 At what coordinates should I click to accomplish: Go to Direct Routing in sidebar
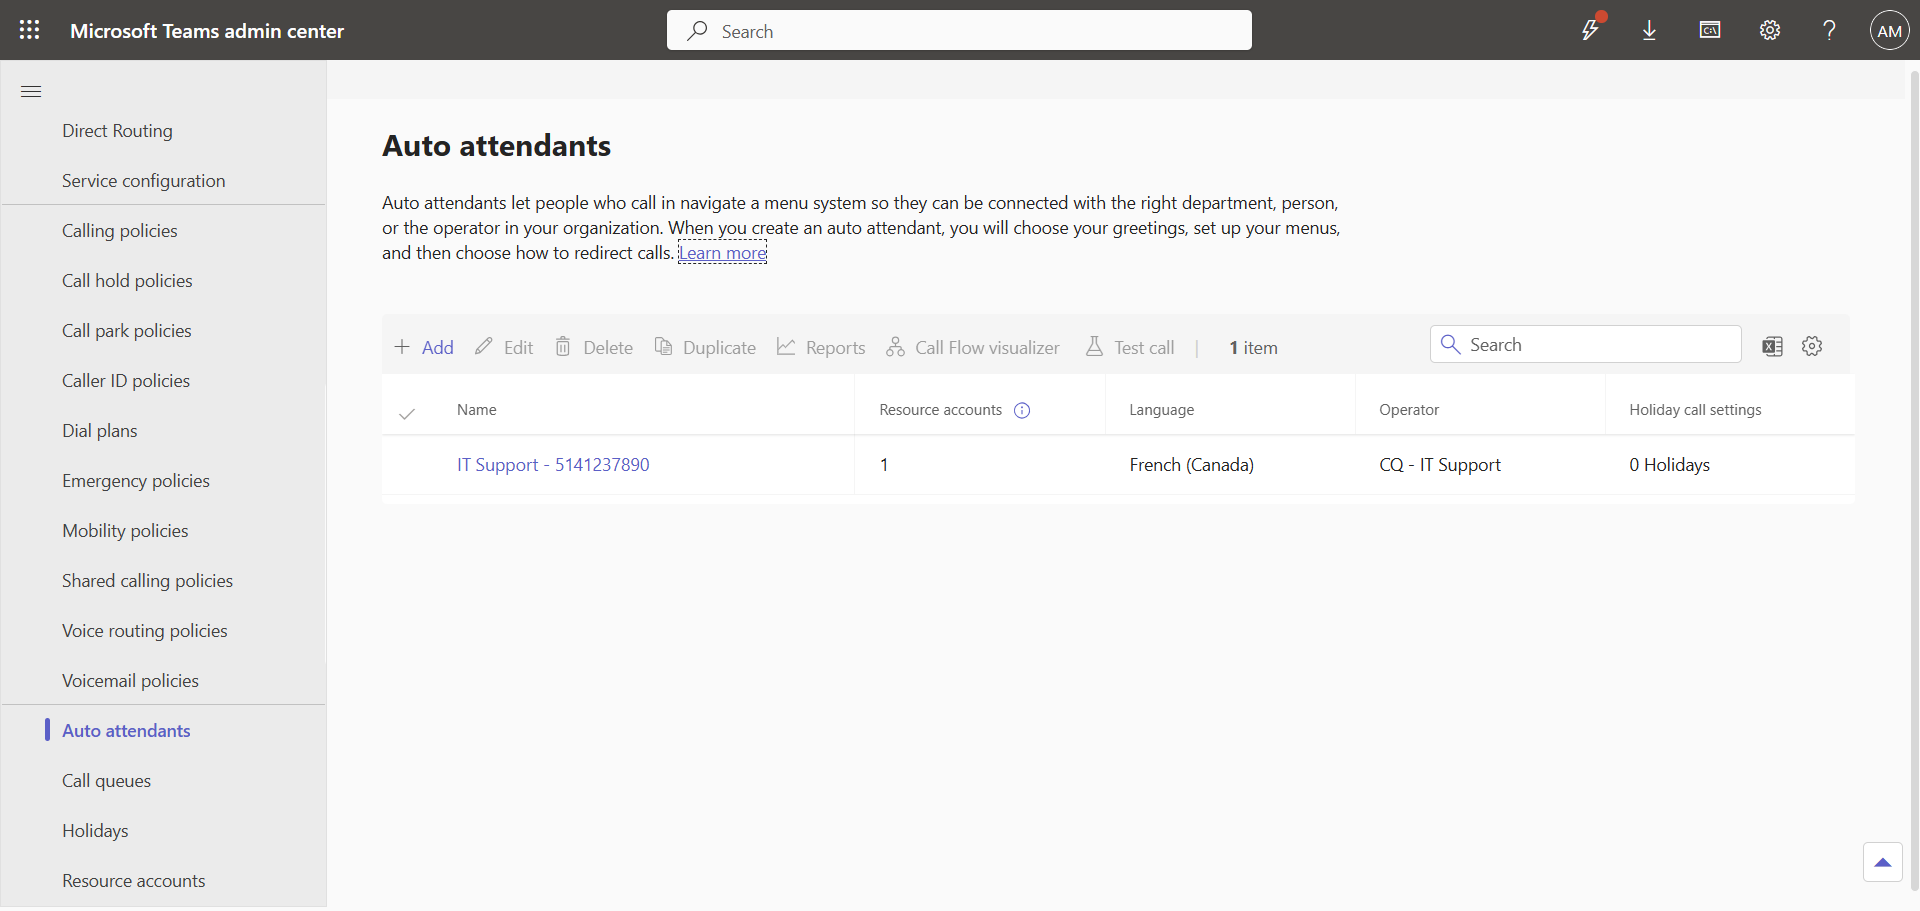pyautogui.click(x=117, y=131)
